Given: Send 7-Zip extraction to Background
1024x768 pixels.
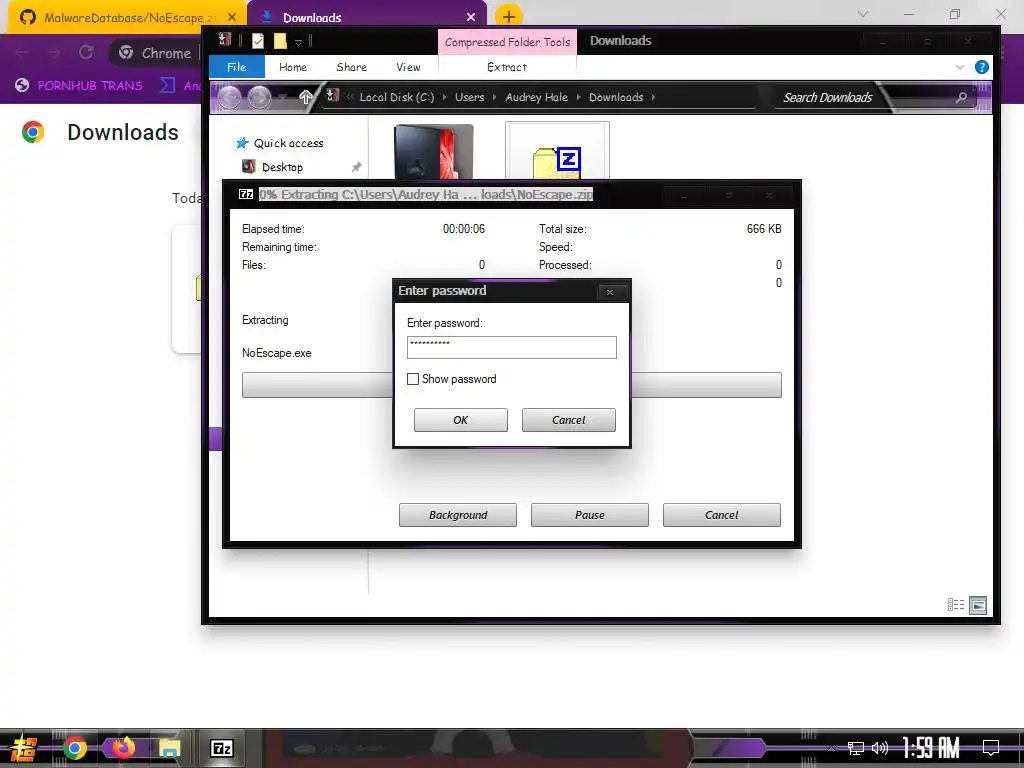Looking at the screenshot, I should click(458, 515).
